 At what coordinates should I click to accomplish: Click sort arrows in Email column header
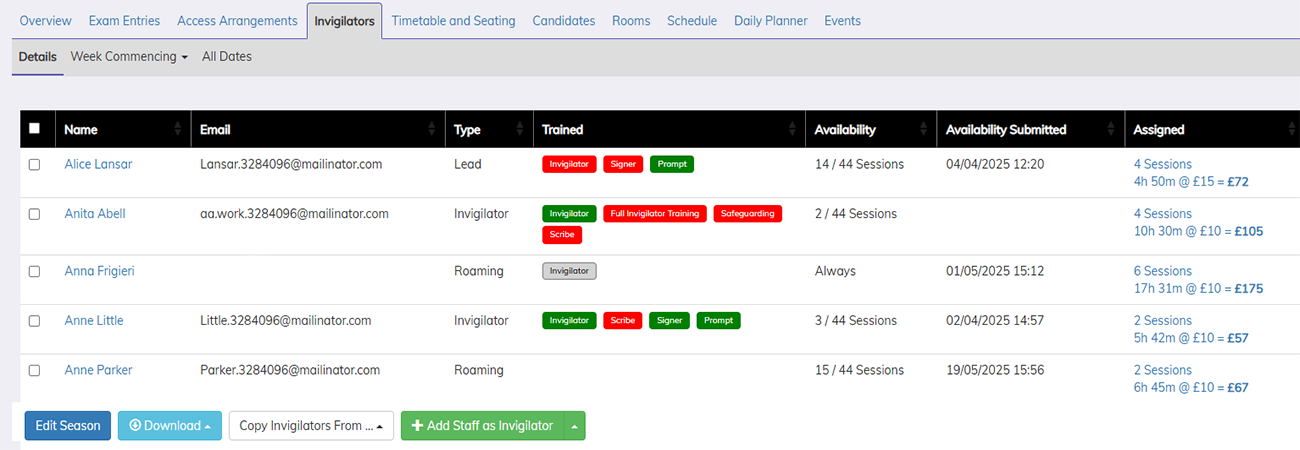pos(432,129)
